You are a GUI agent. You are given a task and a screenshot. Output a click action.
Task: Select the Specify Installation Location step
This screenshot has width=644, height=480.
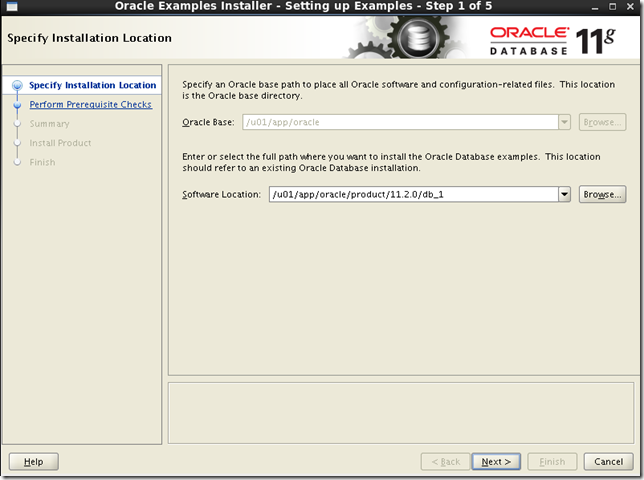pos(92,85)
